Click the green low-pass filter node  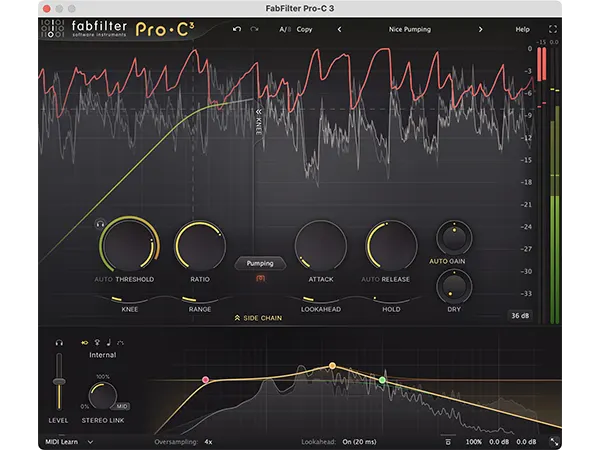(382, 380)
